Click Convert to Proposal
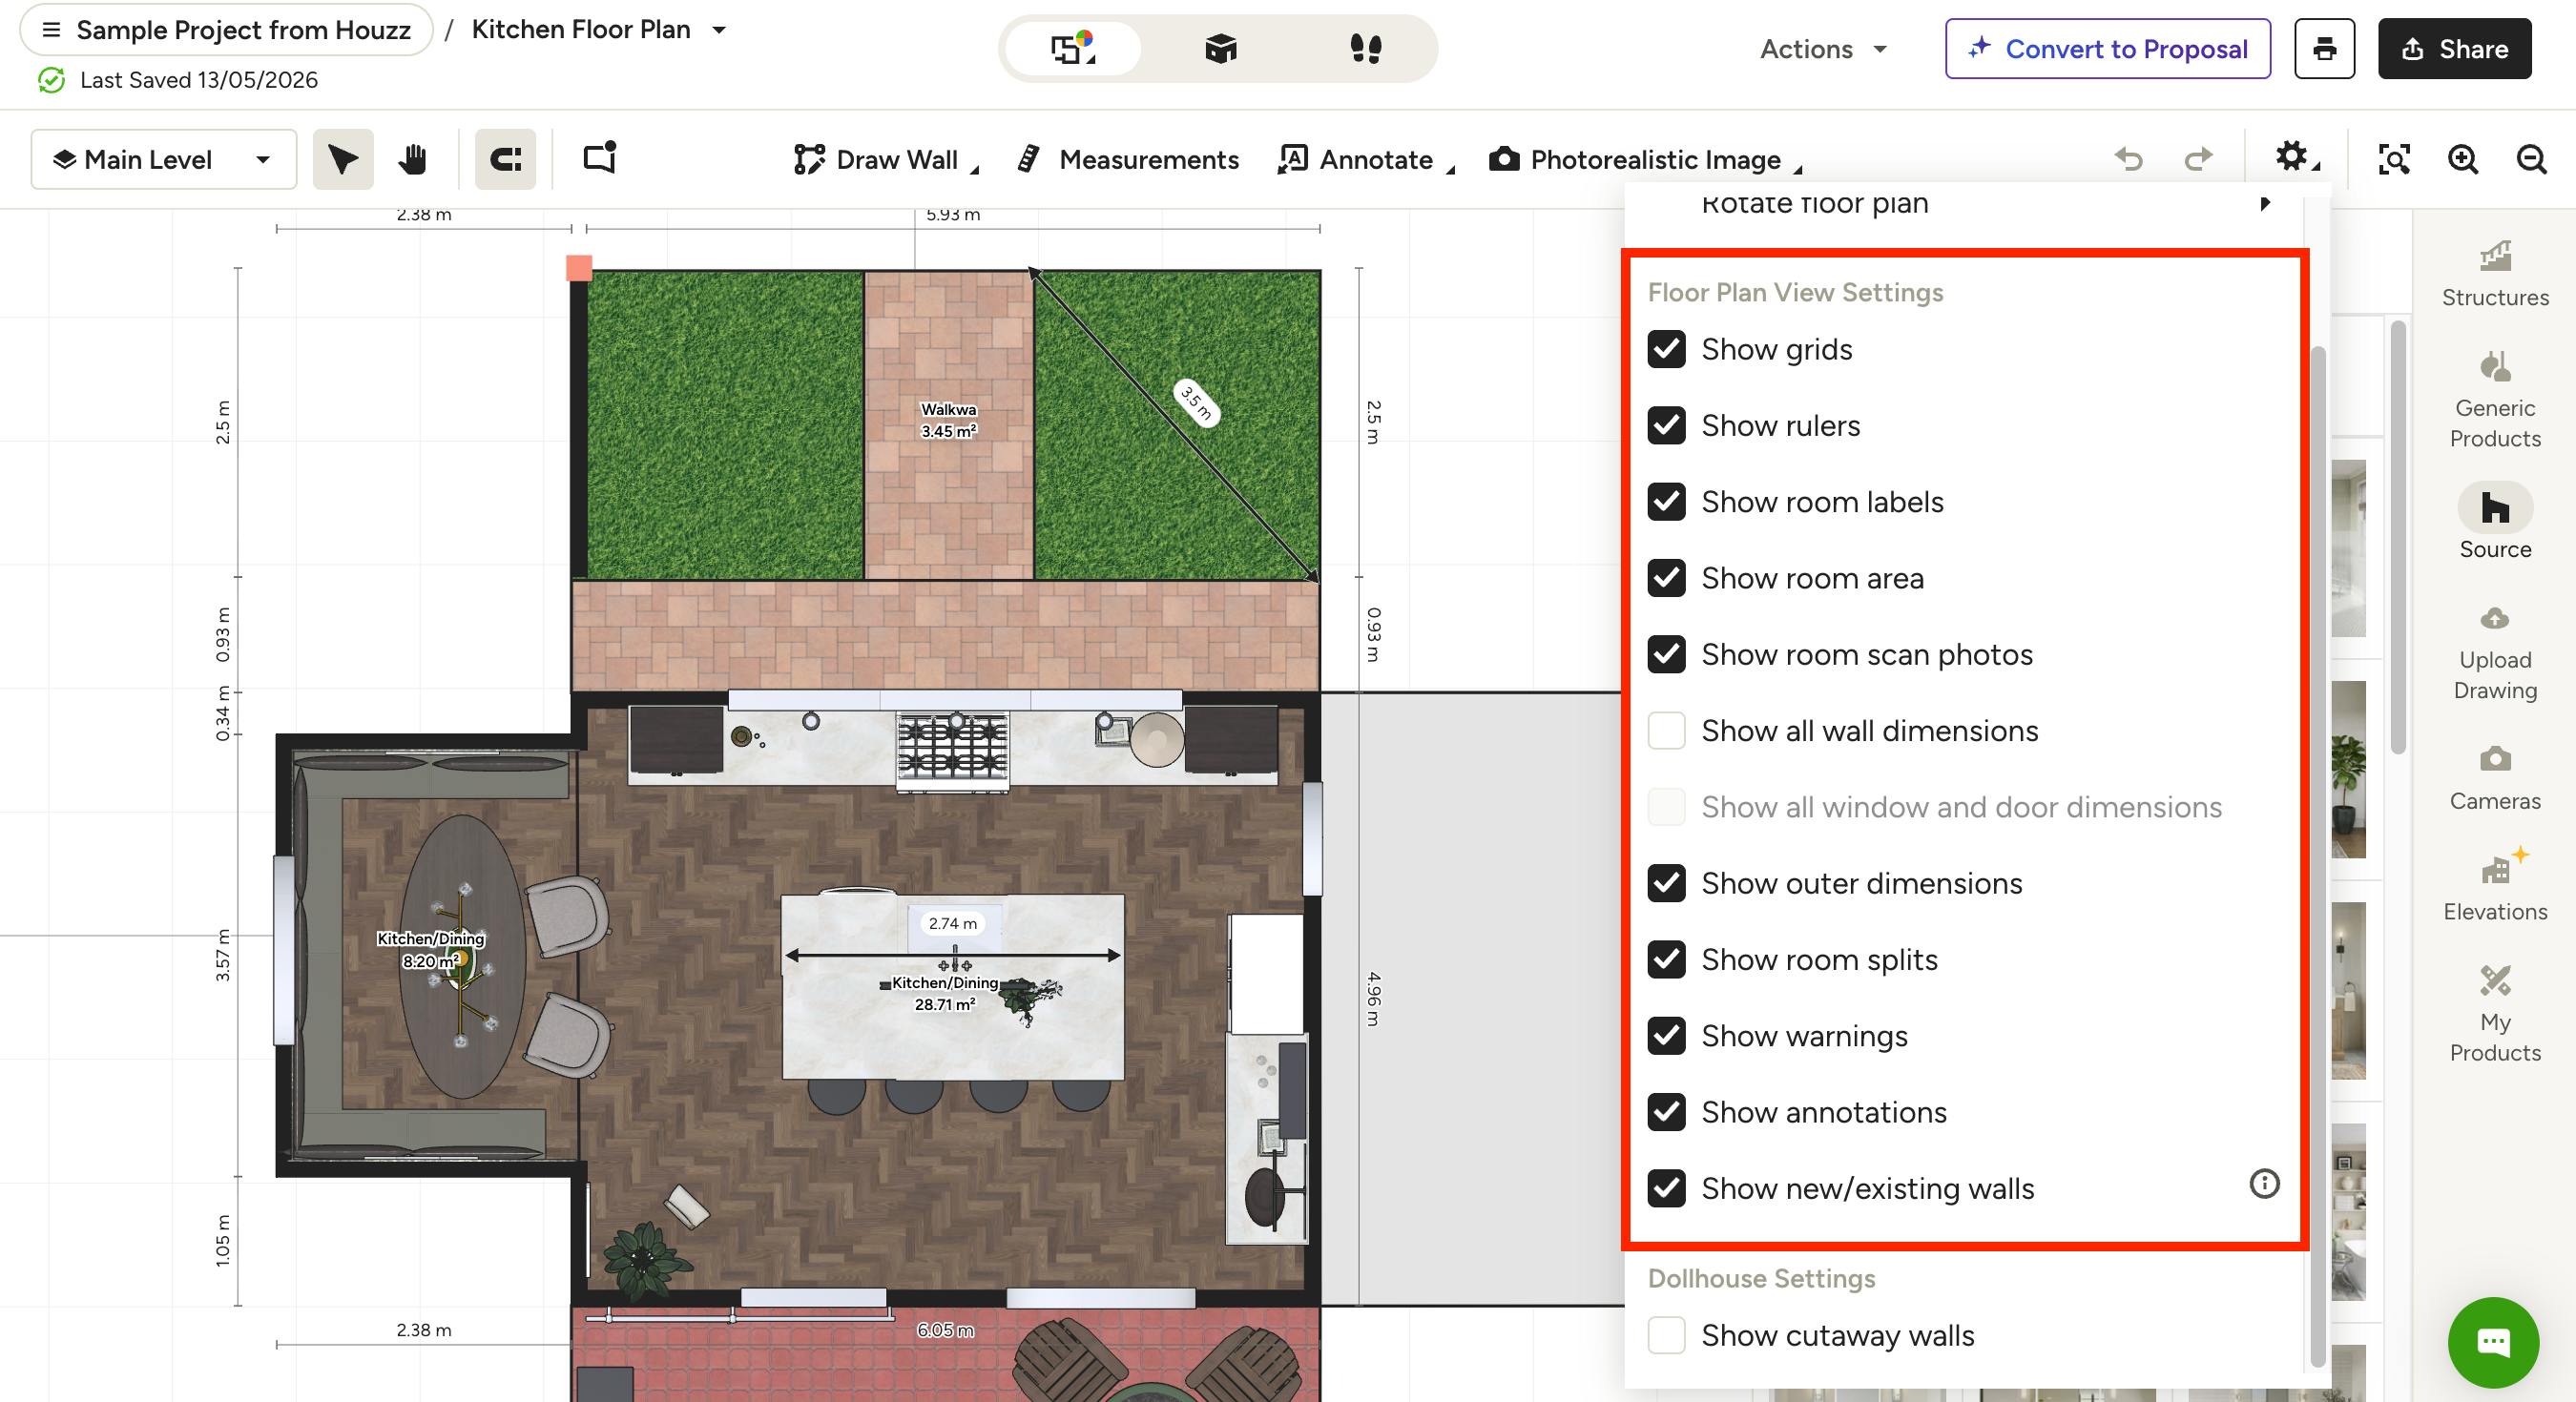The image size is (2576, 1402). coord(2107,48)
